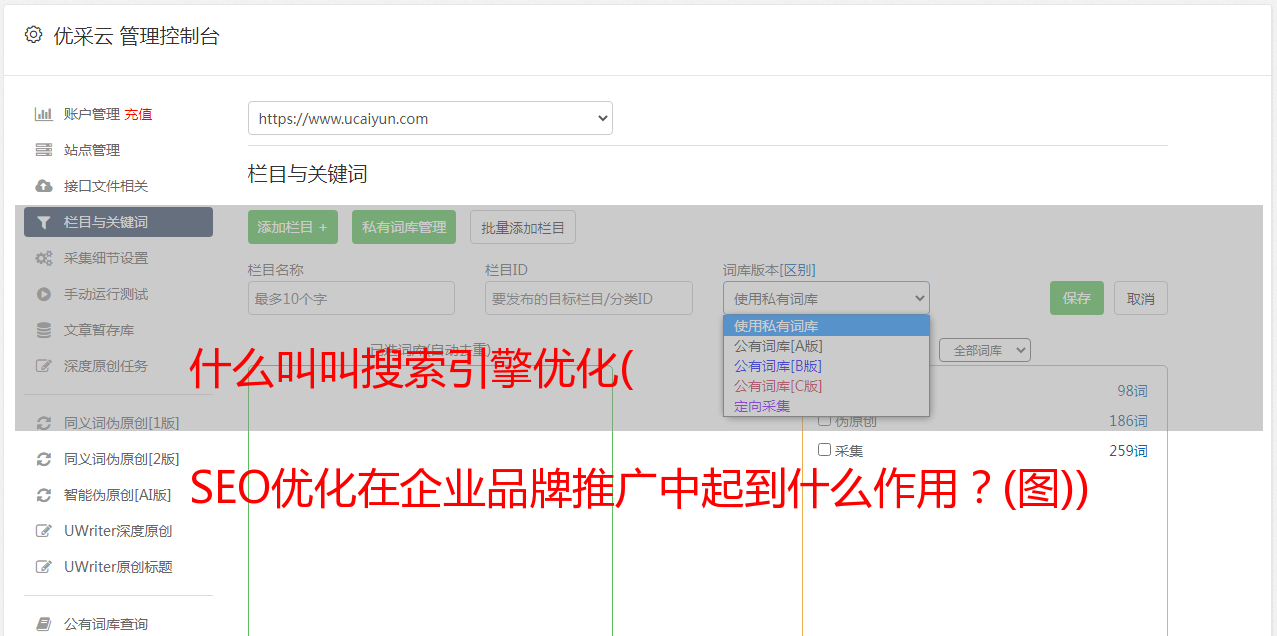Select 定向采集 option in the dropdown list
Screen dimensions: 1277x636
click(762, 406)
